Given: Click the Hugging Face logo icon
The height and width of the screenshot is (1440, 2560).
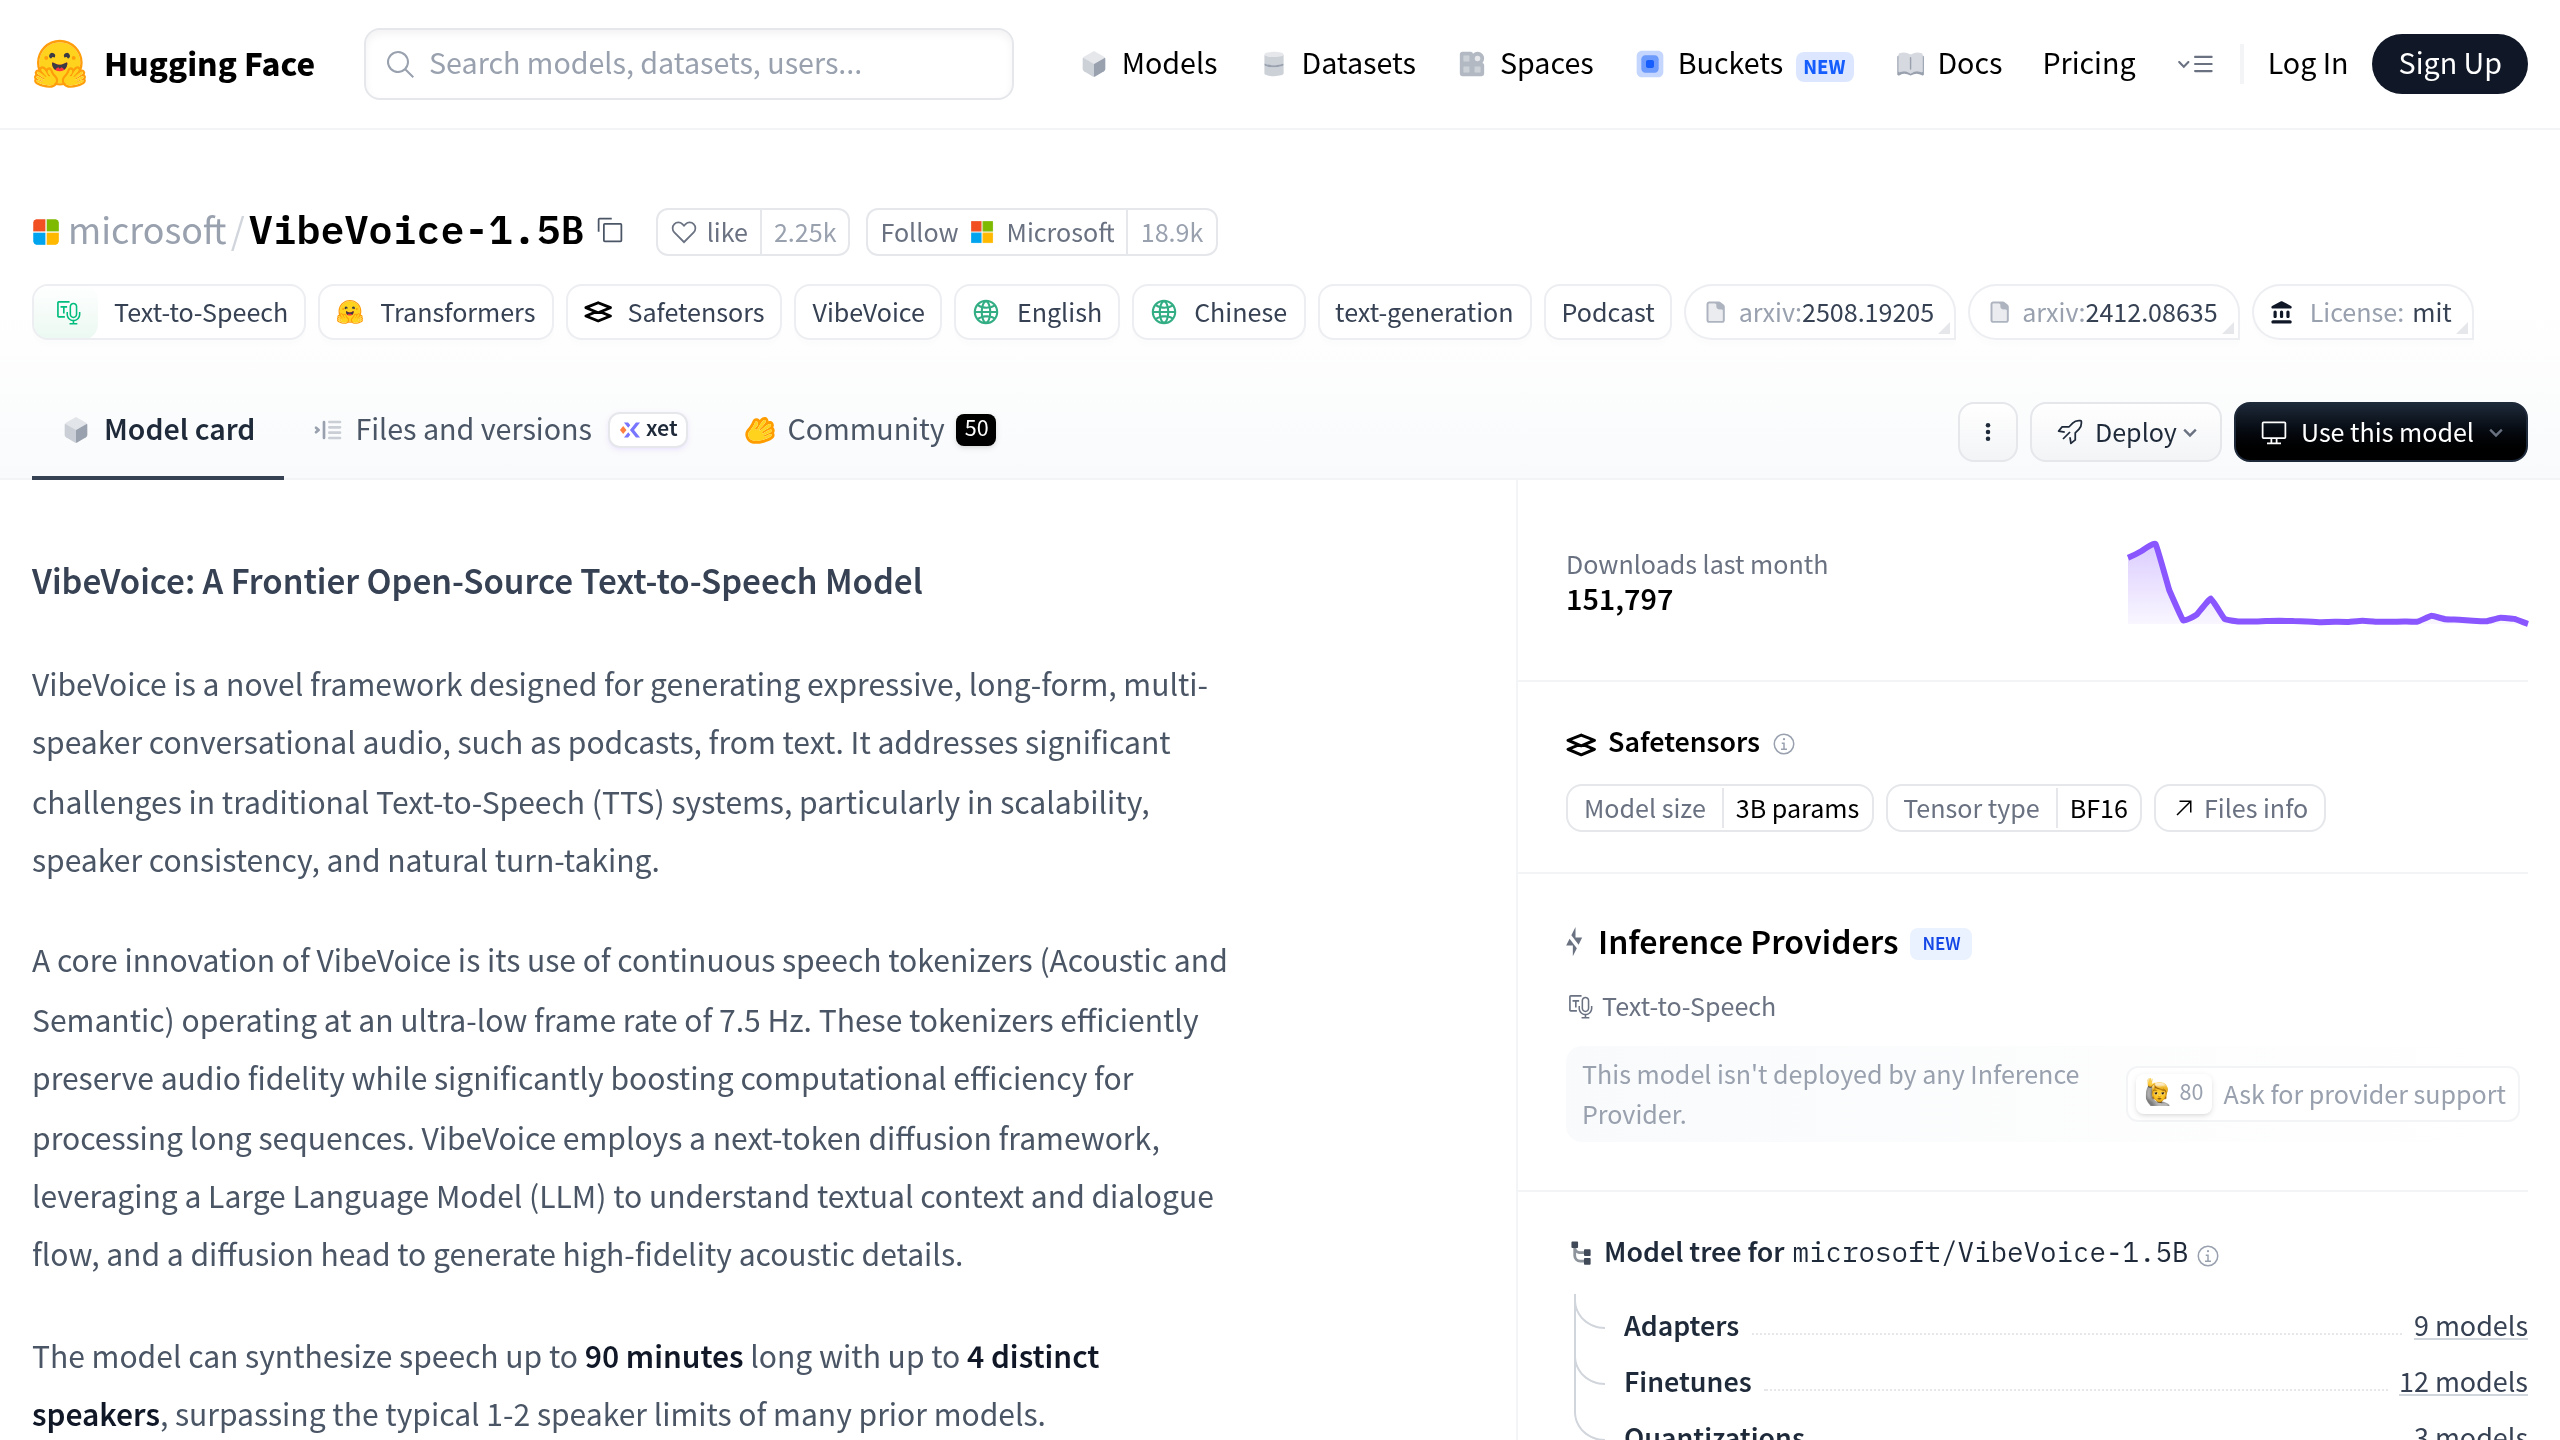Looking at the screenshot, I should [60, 64].
